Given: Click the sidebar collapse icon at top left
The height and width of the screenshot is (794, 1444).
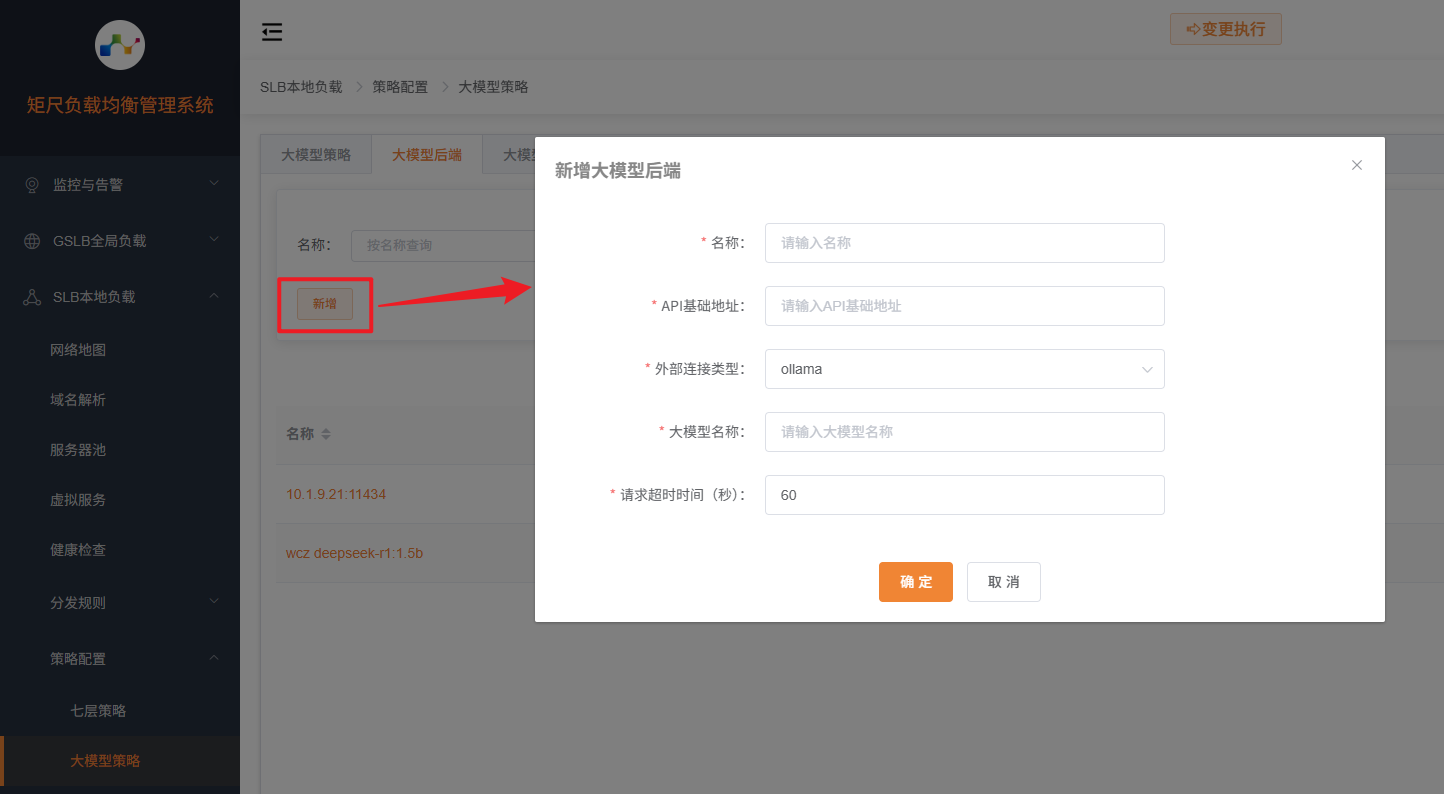Looking at the screenshot, I should pyautogui.click(x=271, y=31).
